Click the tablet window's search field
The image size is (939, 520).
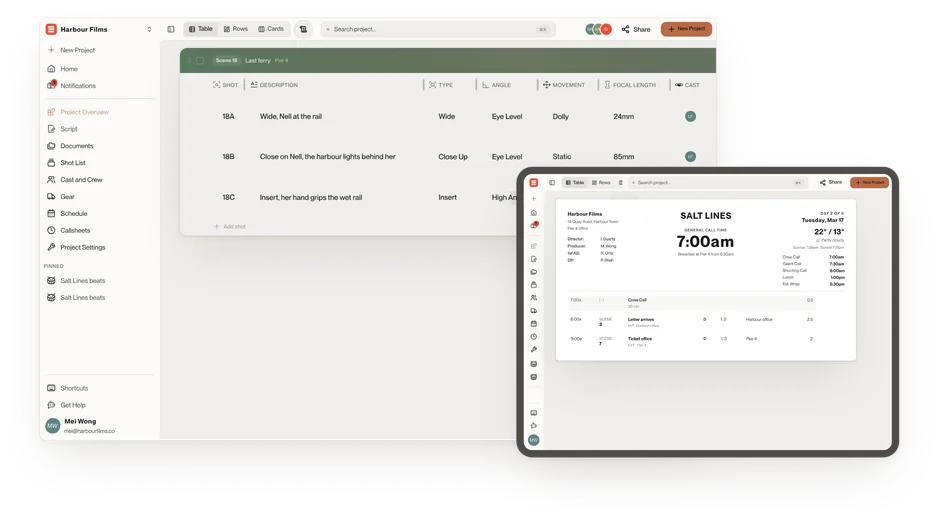coord(717,183)
